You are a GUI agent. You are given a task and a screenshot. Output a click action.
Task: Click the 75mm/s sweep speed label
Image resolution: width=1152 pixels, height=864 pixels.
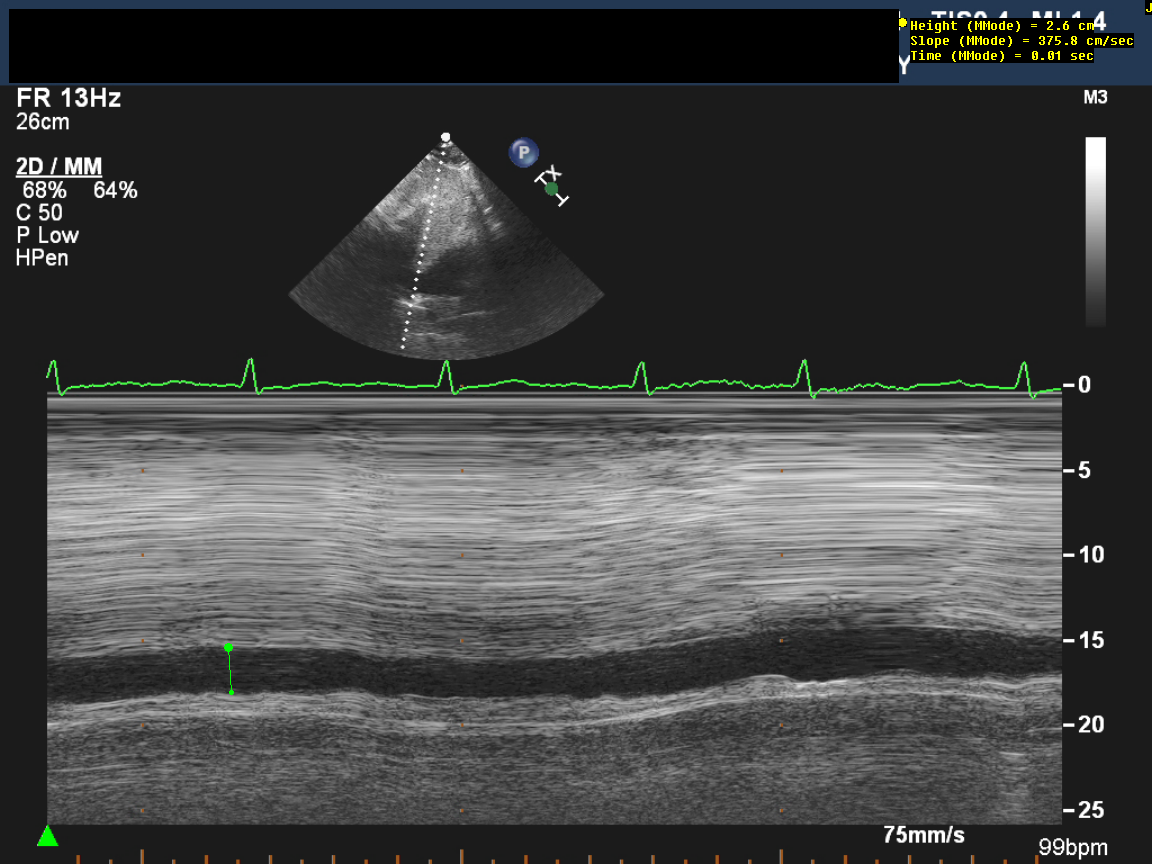924,834
